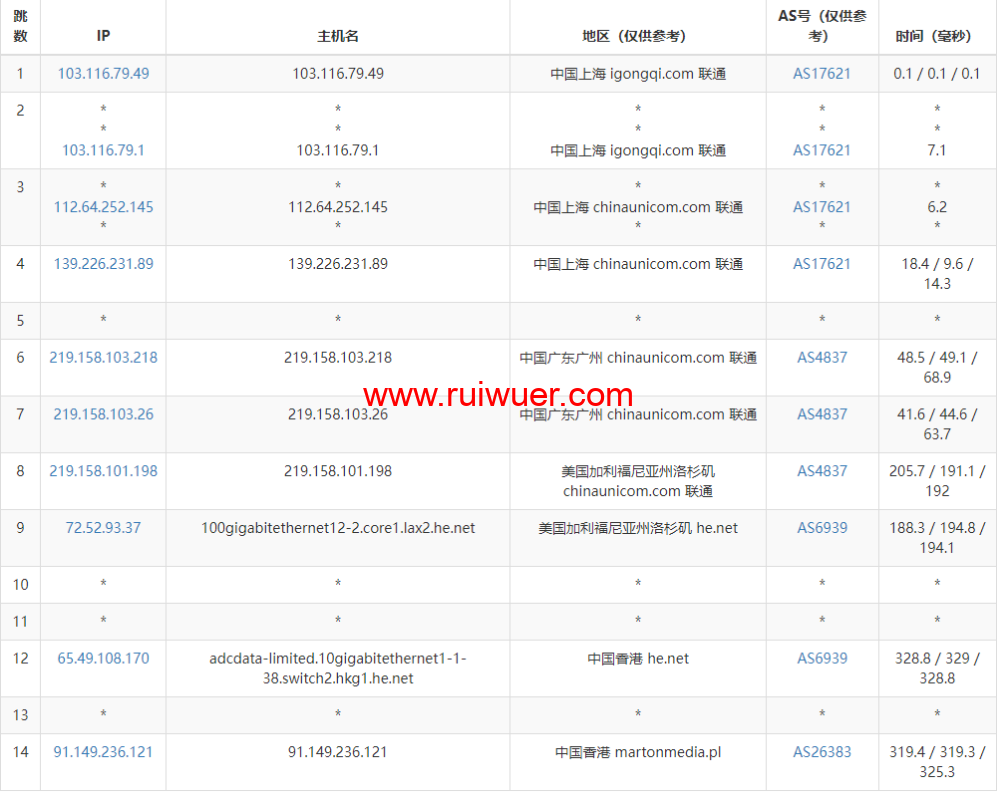Click the 主机名 column header

point(338,36)
